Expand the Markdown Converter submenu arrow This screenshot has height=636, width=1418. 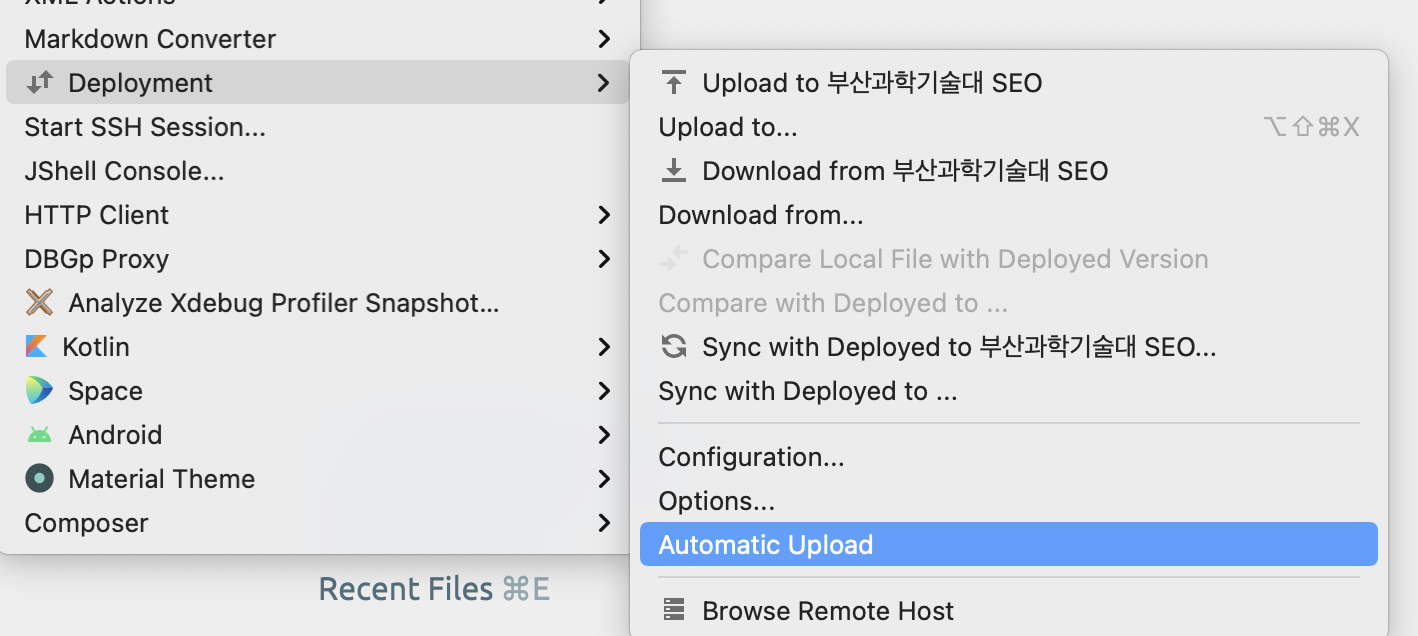click(x=603, y=39)
